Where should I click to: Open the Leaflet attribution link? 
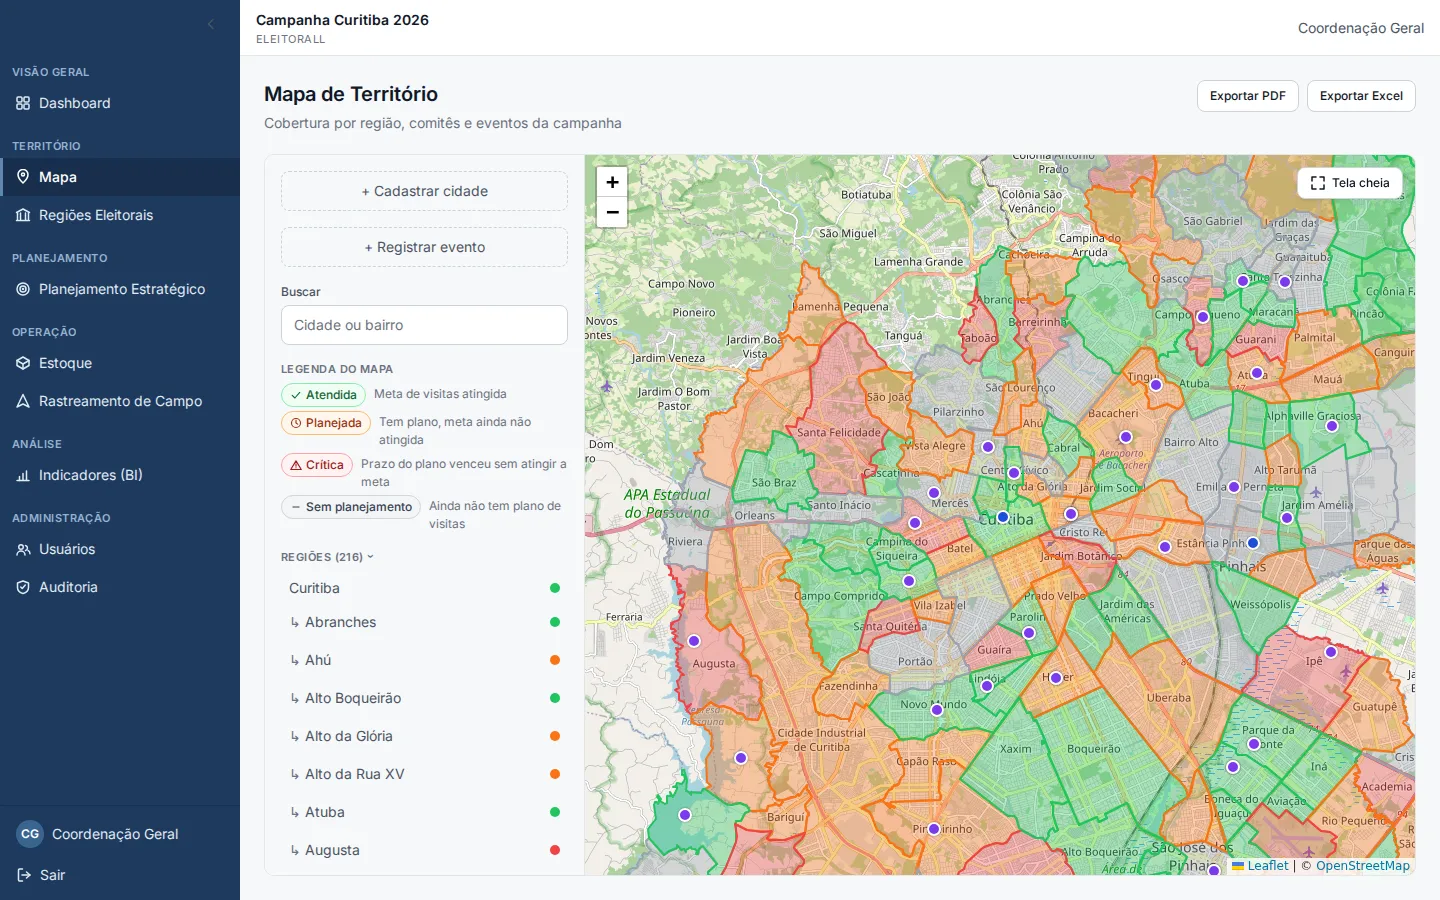(x=1260, y=866)
